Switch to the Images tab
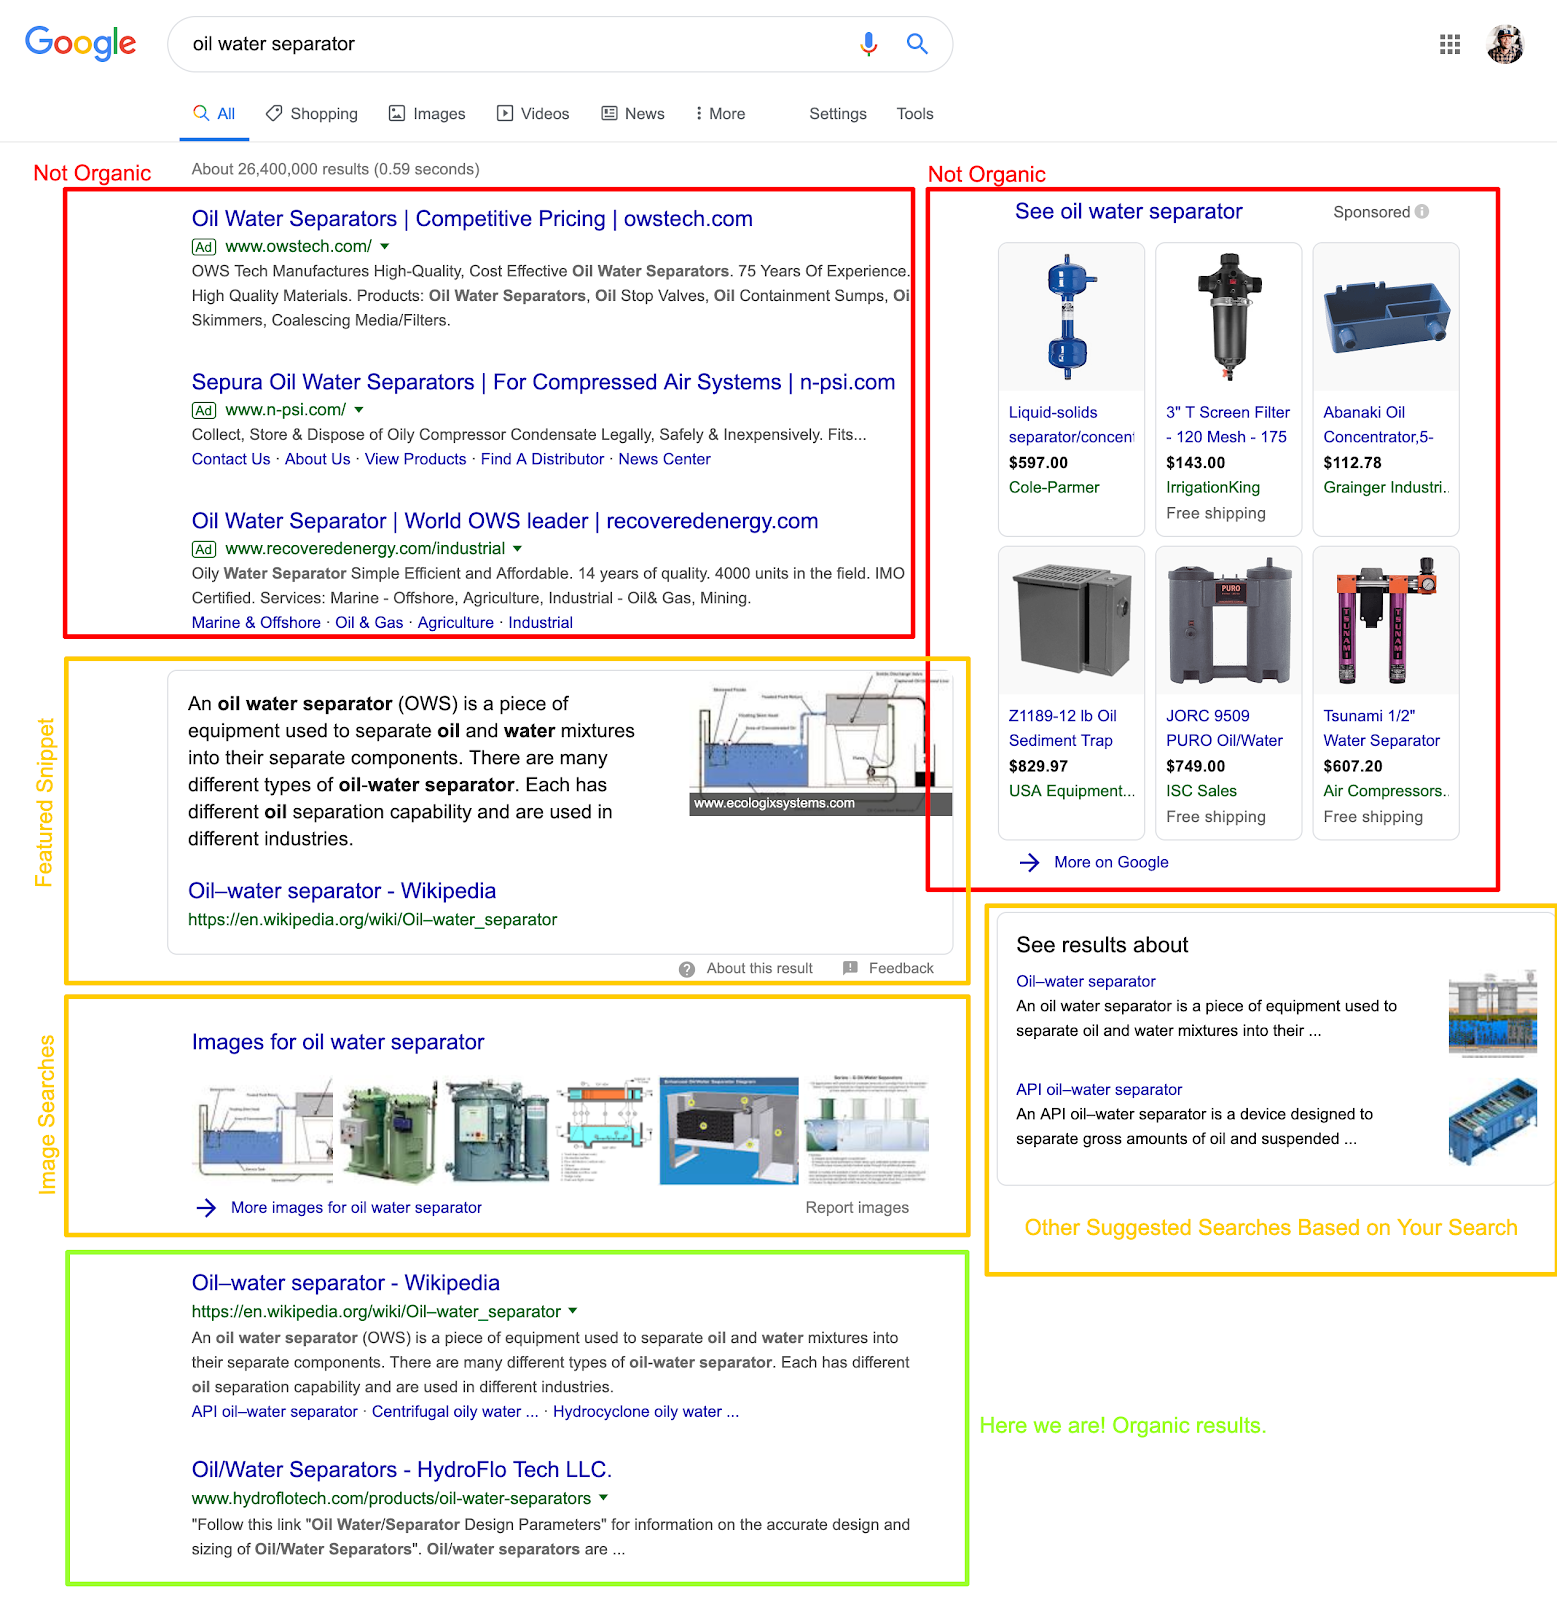The width and height of the screenshot is (1557, 1600). click(x=427, y=114)
